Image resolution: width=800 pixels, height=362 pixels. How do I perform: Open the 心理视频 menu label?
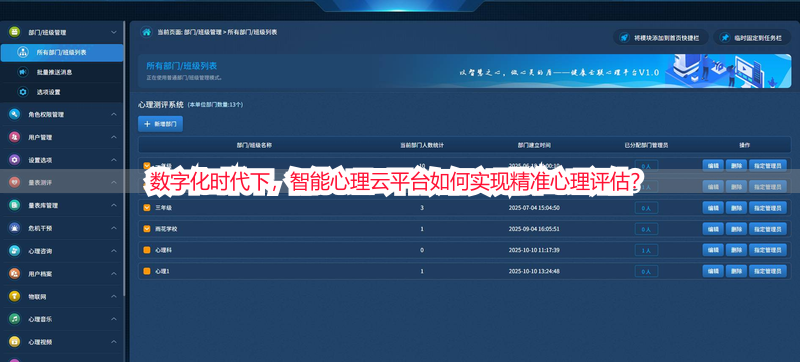point(40,342)
